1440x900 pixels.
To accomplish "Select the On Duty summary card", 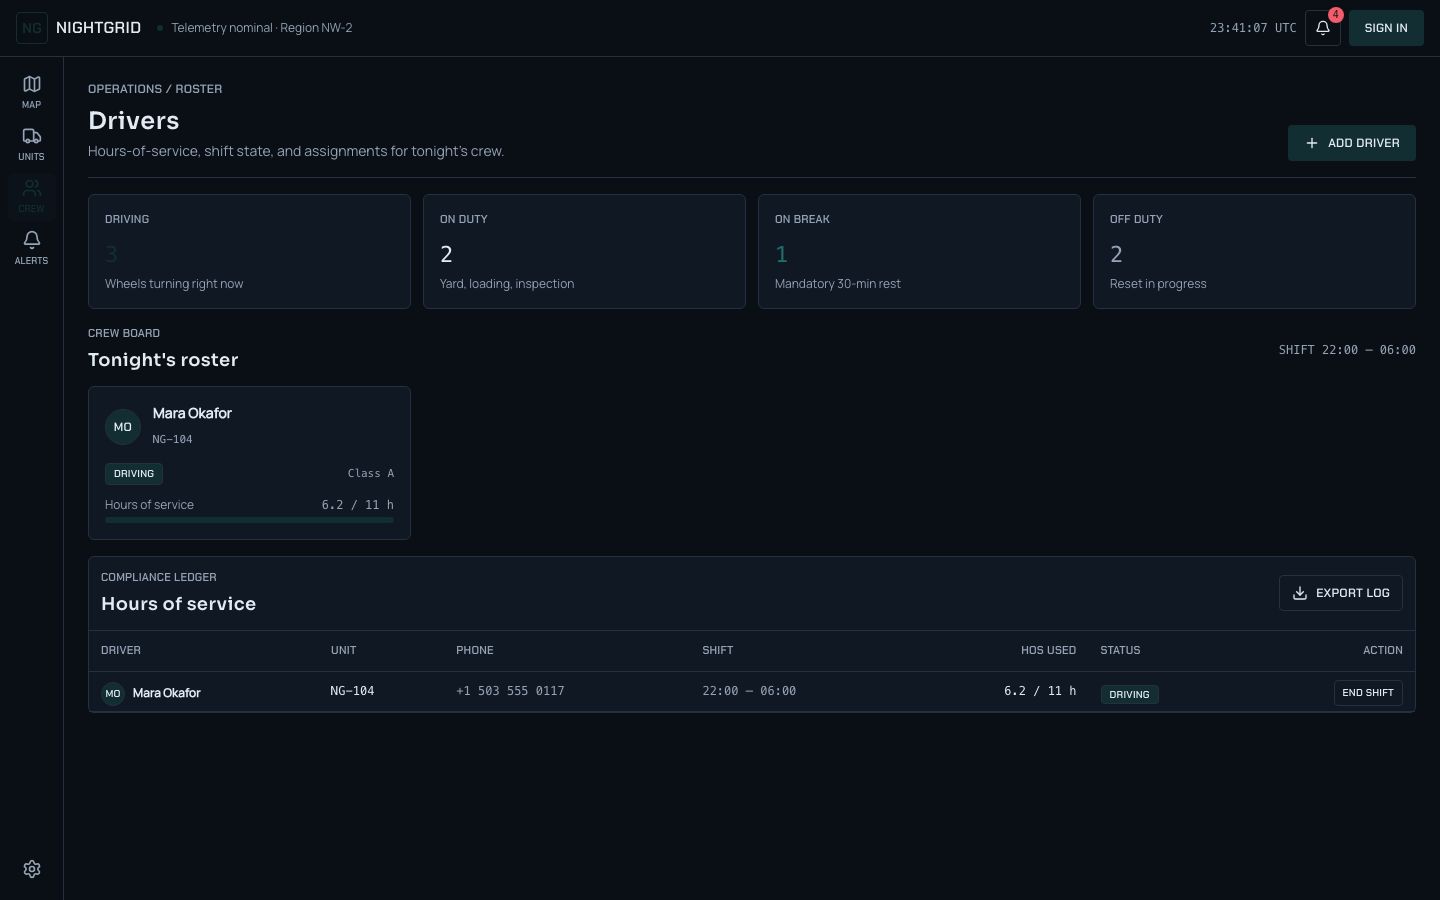I will point(584,251).
